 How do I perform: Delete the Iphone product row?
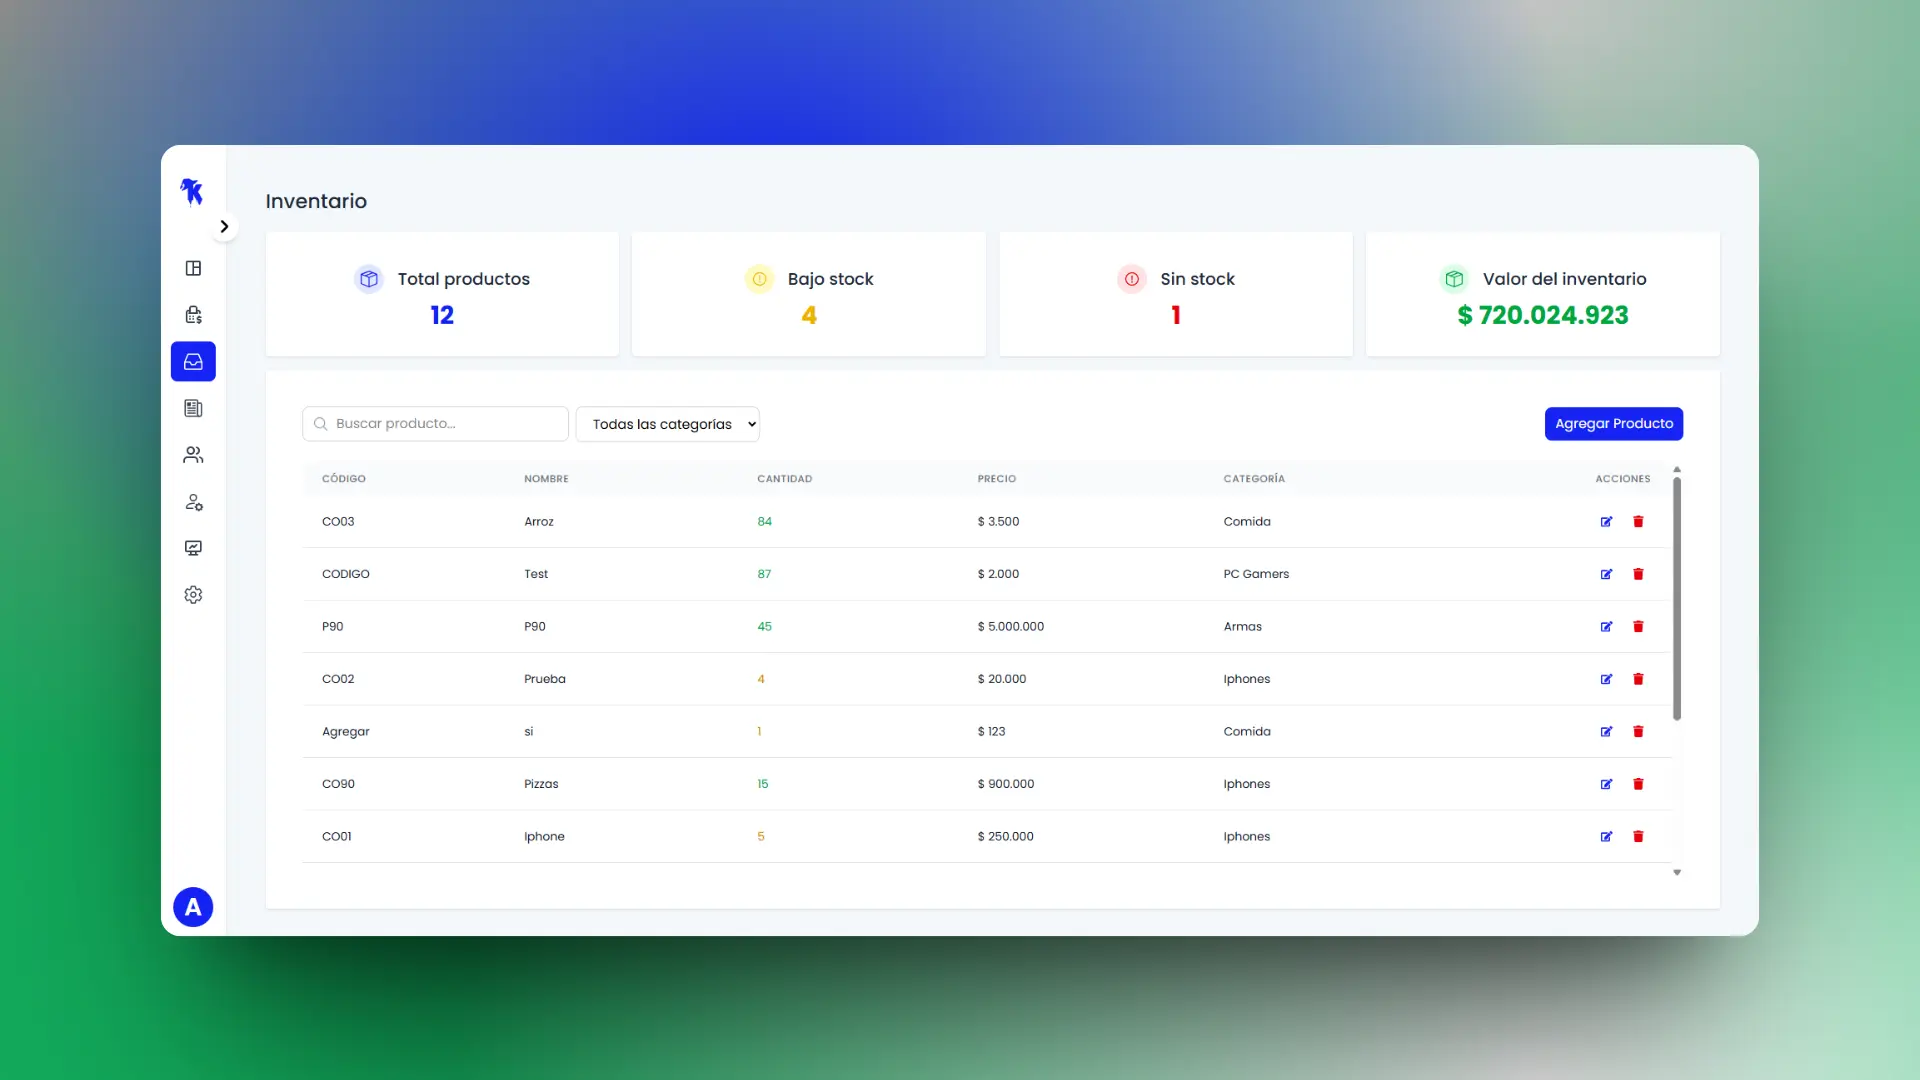pos(1638,837)
